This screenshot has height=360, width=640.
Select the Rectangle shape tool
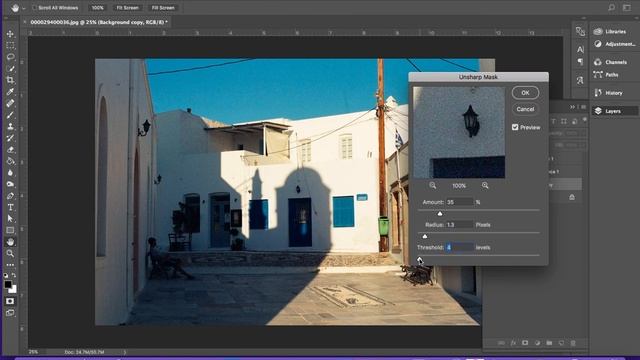[x=10, y=230]
